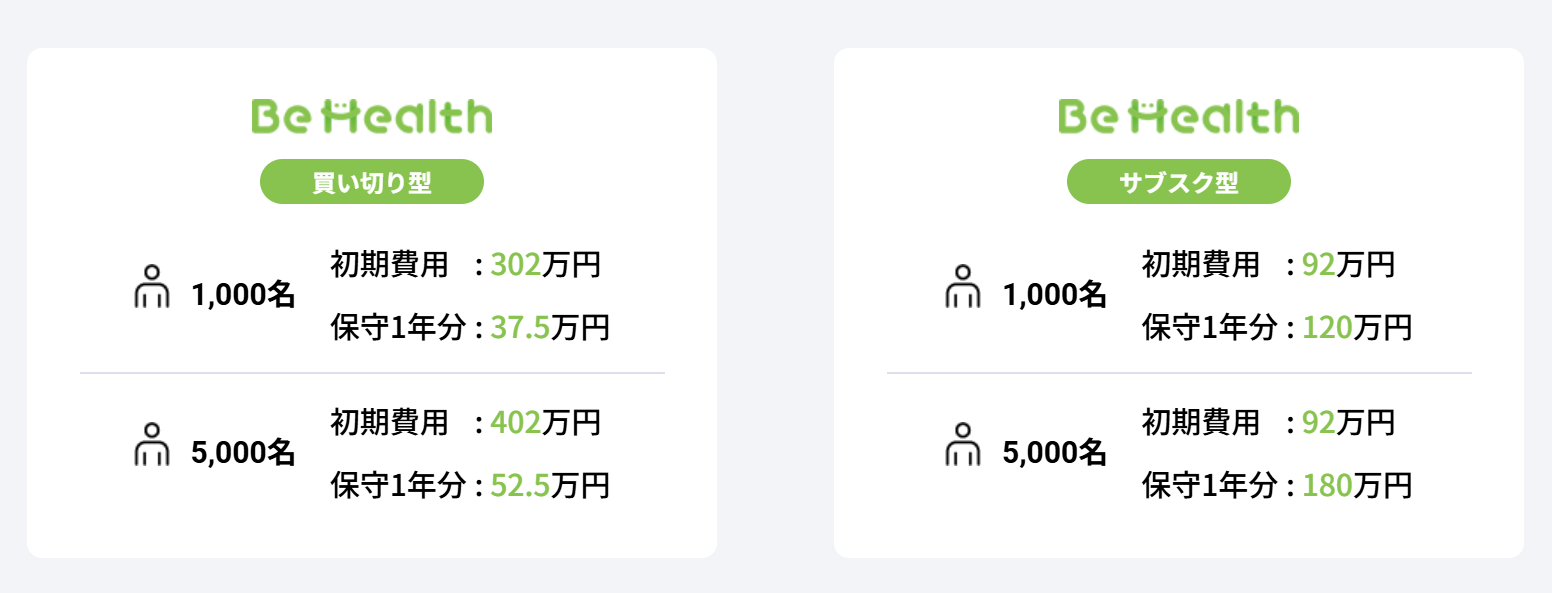The height and width of the screenshot is (593, 1552).
Task: Click the 5,000名 label in the サブスク型 card
Action: (1055, 452)
